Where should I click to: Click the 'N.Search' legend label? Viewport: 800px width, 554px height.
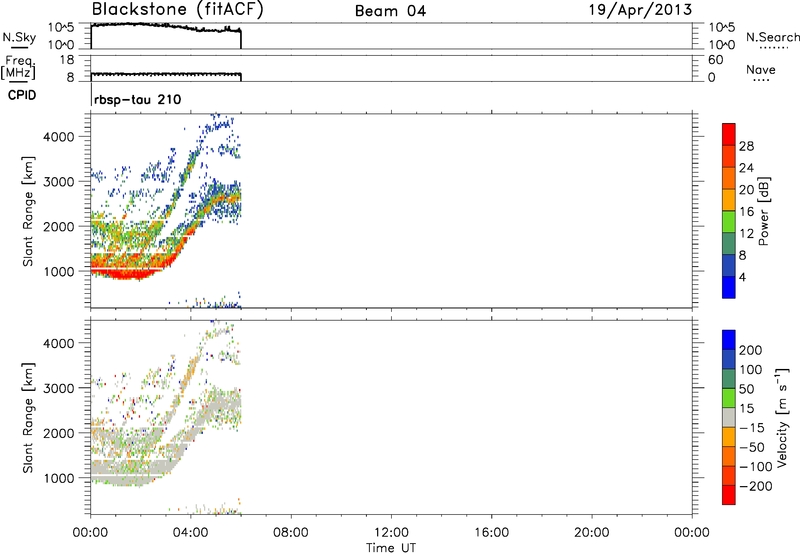tap(773, 37)
